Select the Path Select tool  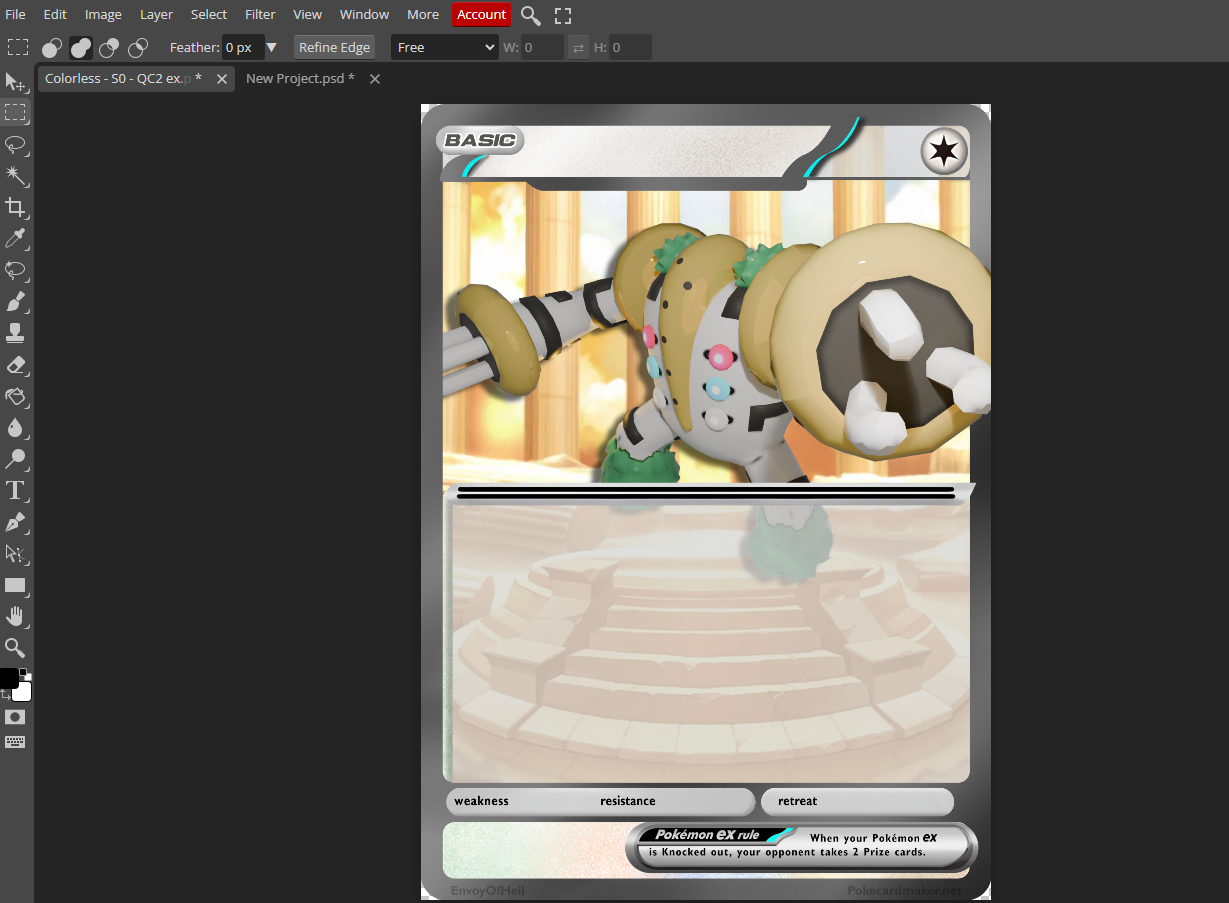15,553
